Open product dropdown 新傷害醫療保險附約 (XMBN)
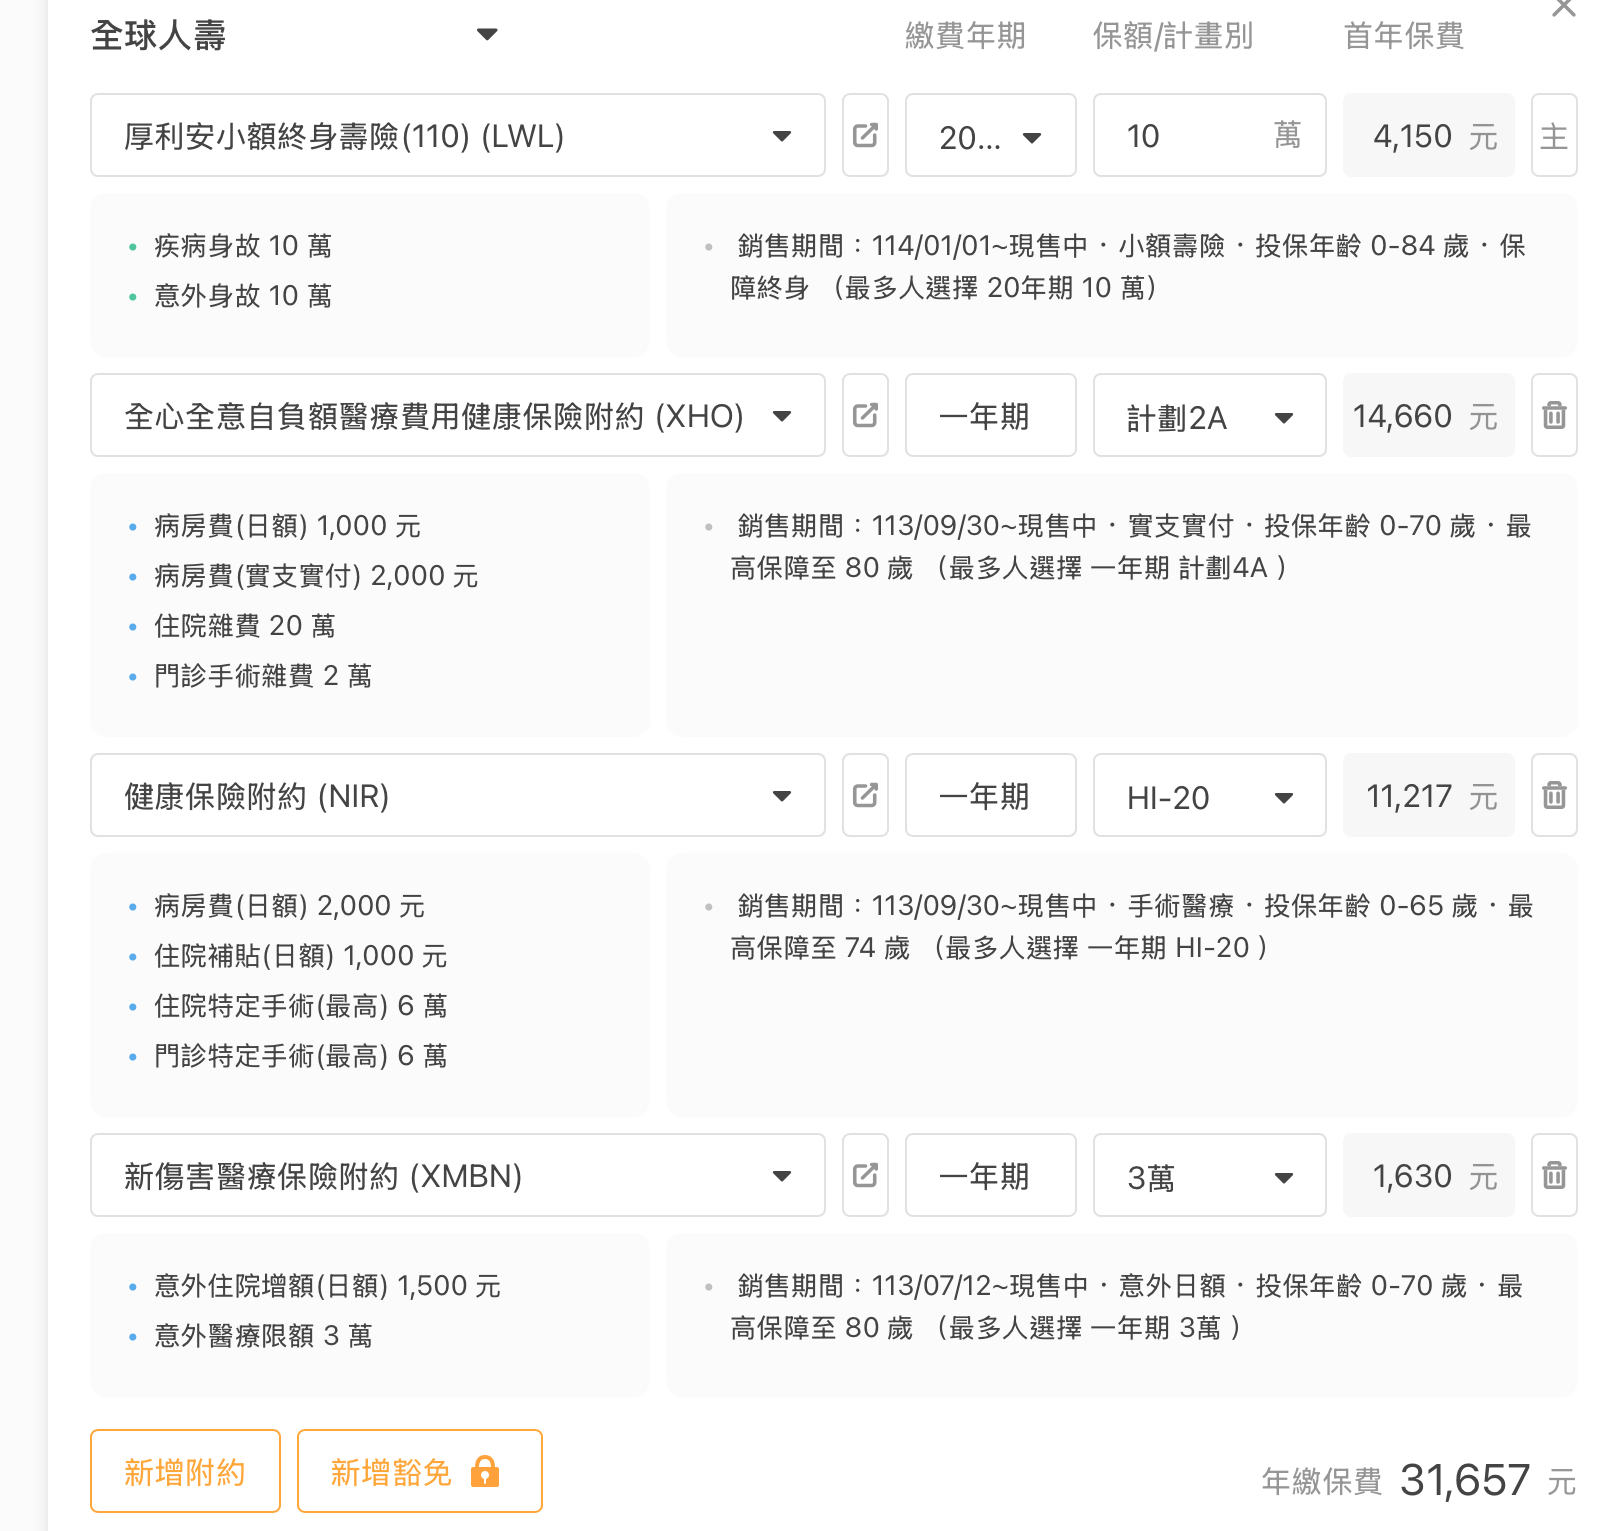The height and width of the screenshot is (1531, 1613). click(458, 1175)
